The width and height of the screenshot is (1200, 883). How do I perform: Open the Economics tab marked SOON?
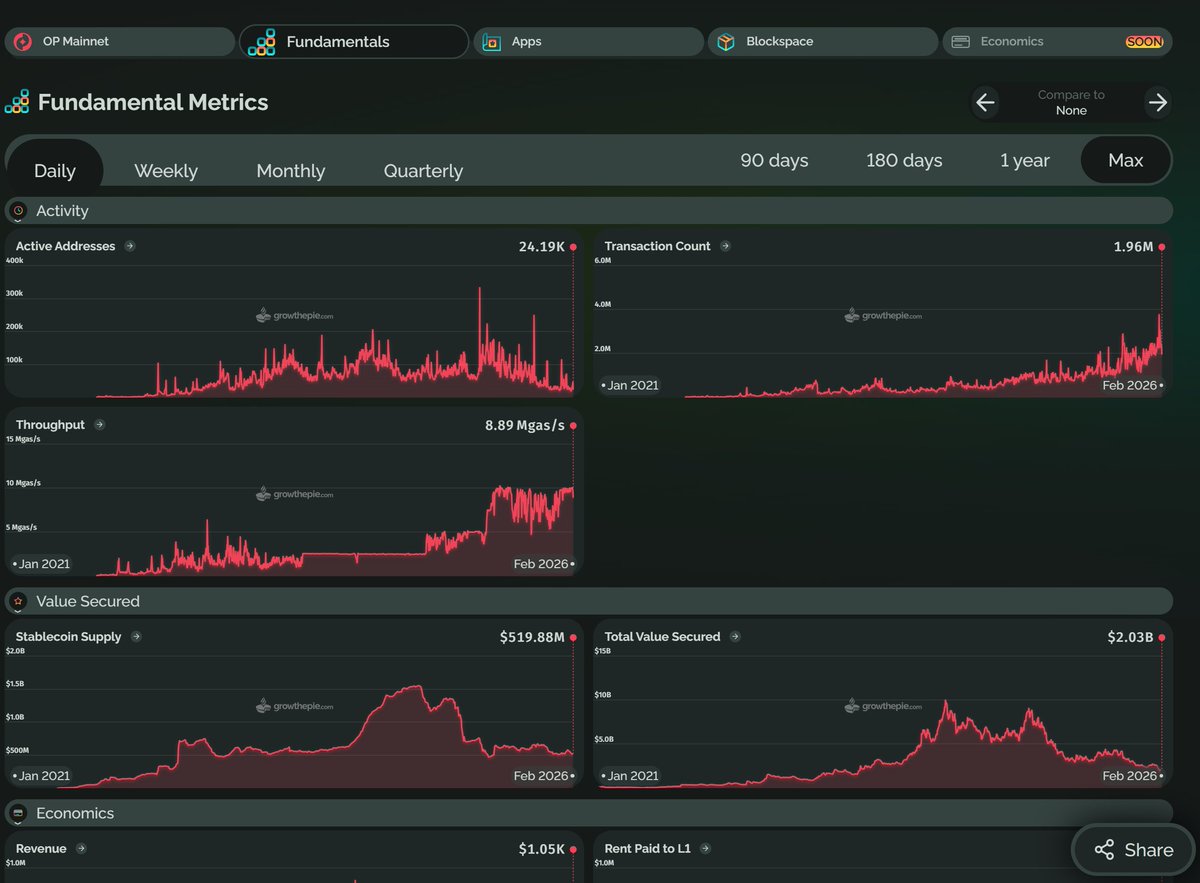point(1057,42)
